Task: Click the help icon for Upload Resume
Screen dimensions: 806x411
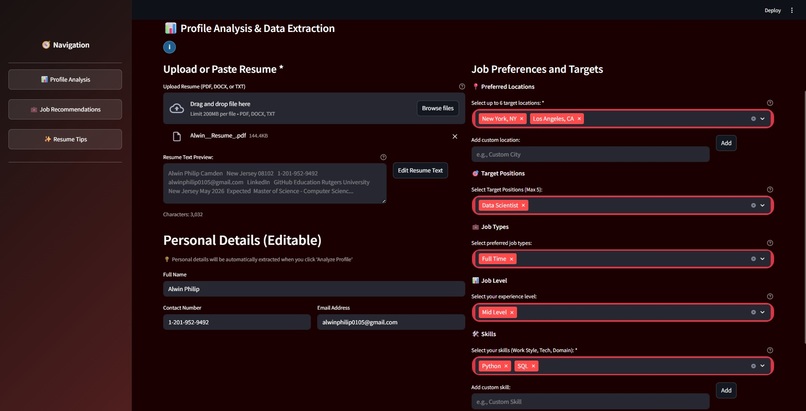Action: [462, 87]
